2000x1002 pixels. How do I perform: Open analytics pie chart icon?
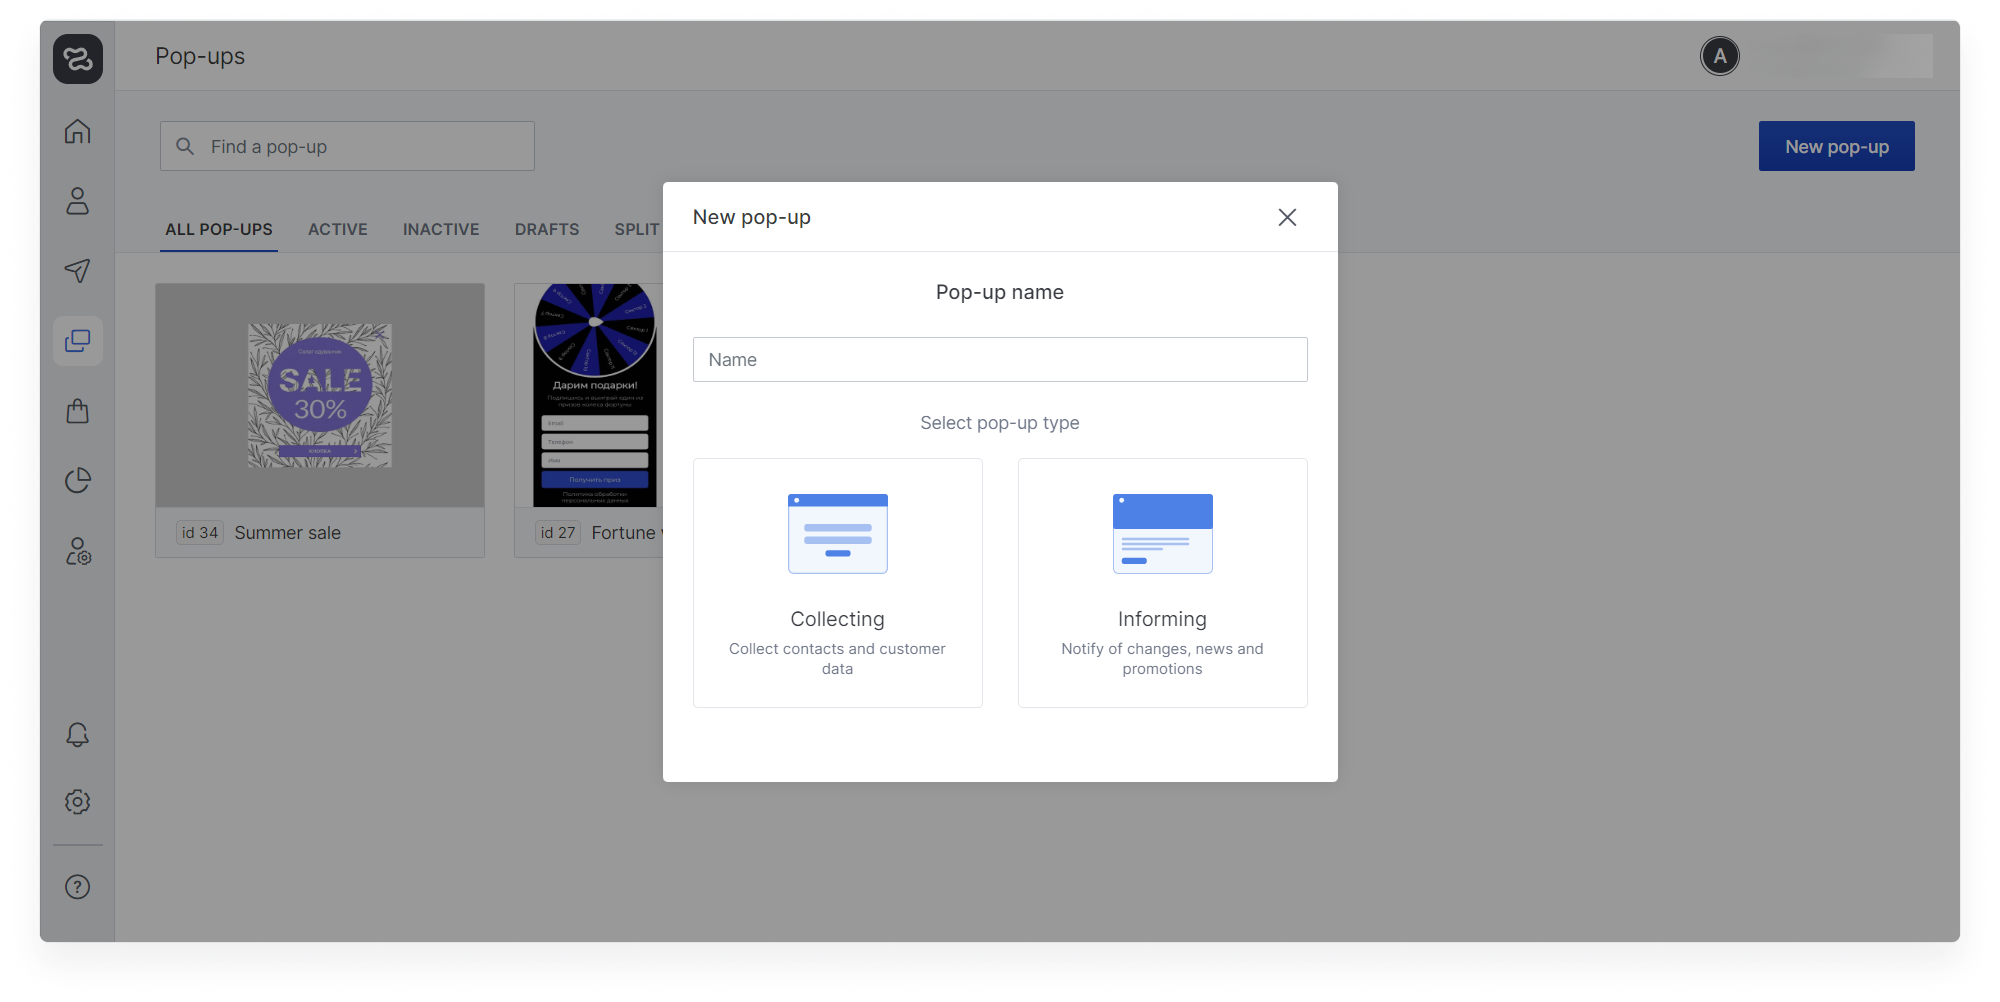pyautogui.click(x=78, y=481)
